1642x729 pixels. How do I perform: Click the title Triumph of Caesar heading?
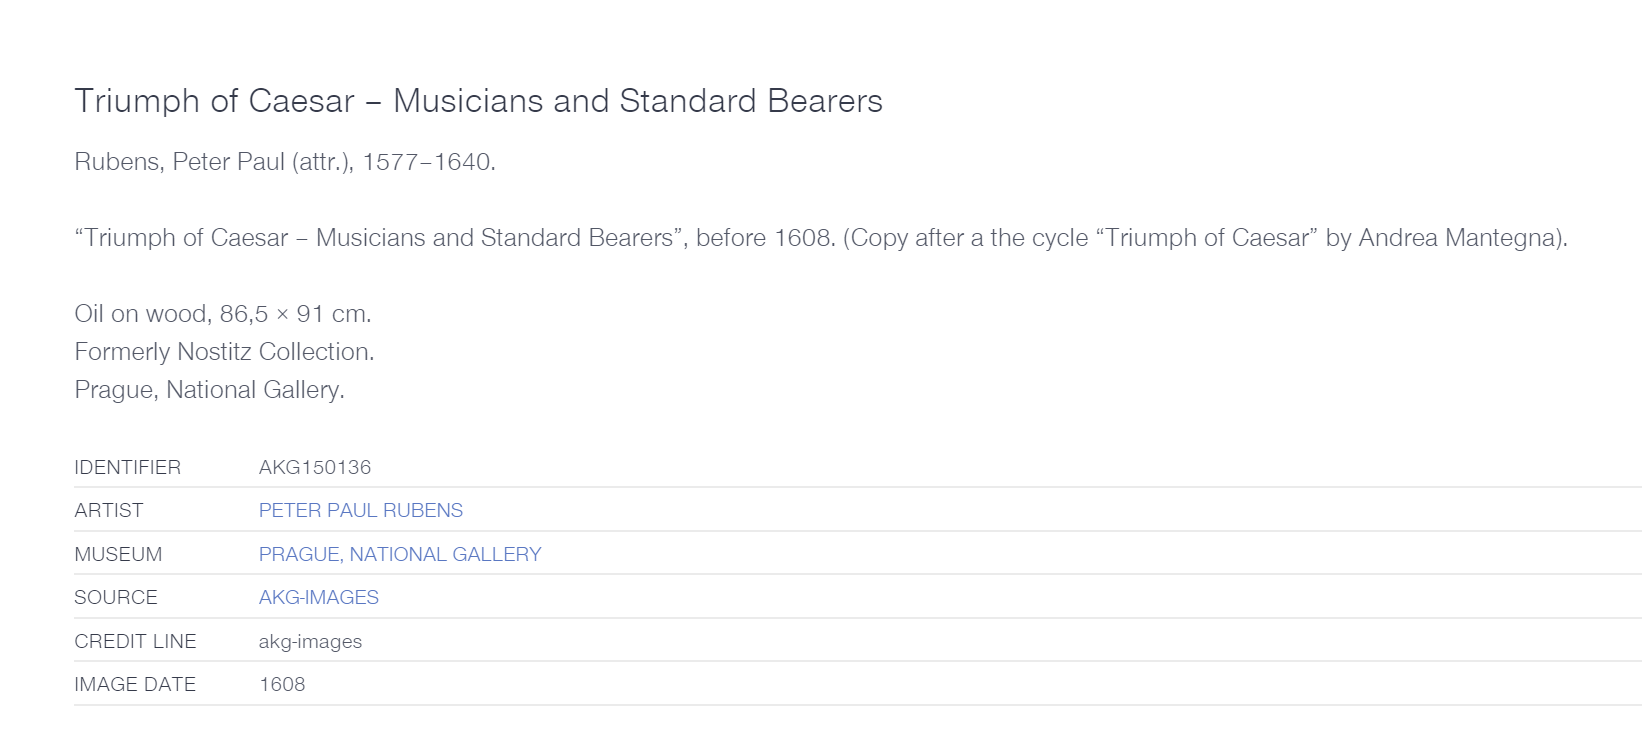(x=478, y=101)
